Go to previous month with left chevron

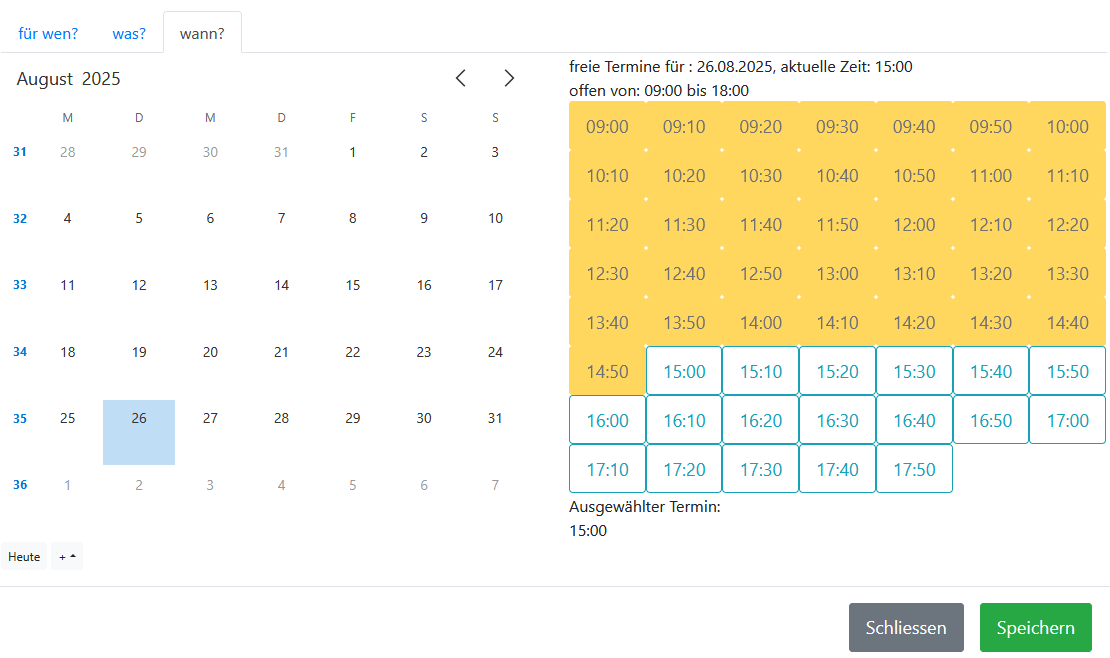click(x=460, y=78)
